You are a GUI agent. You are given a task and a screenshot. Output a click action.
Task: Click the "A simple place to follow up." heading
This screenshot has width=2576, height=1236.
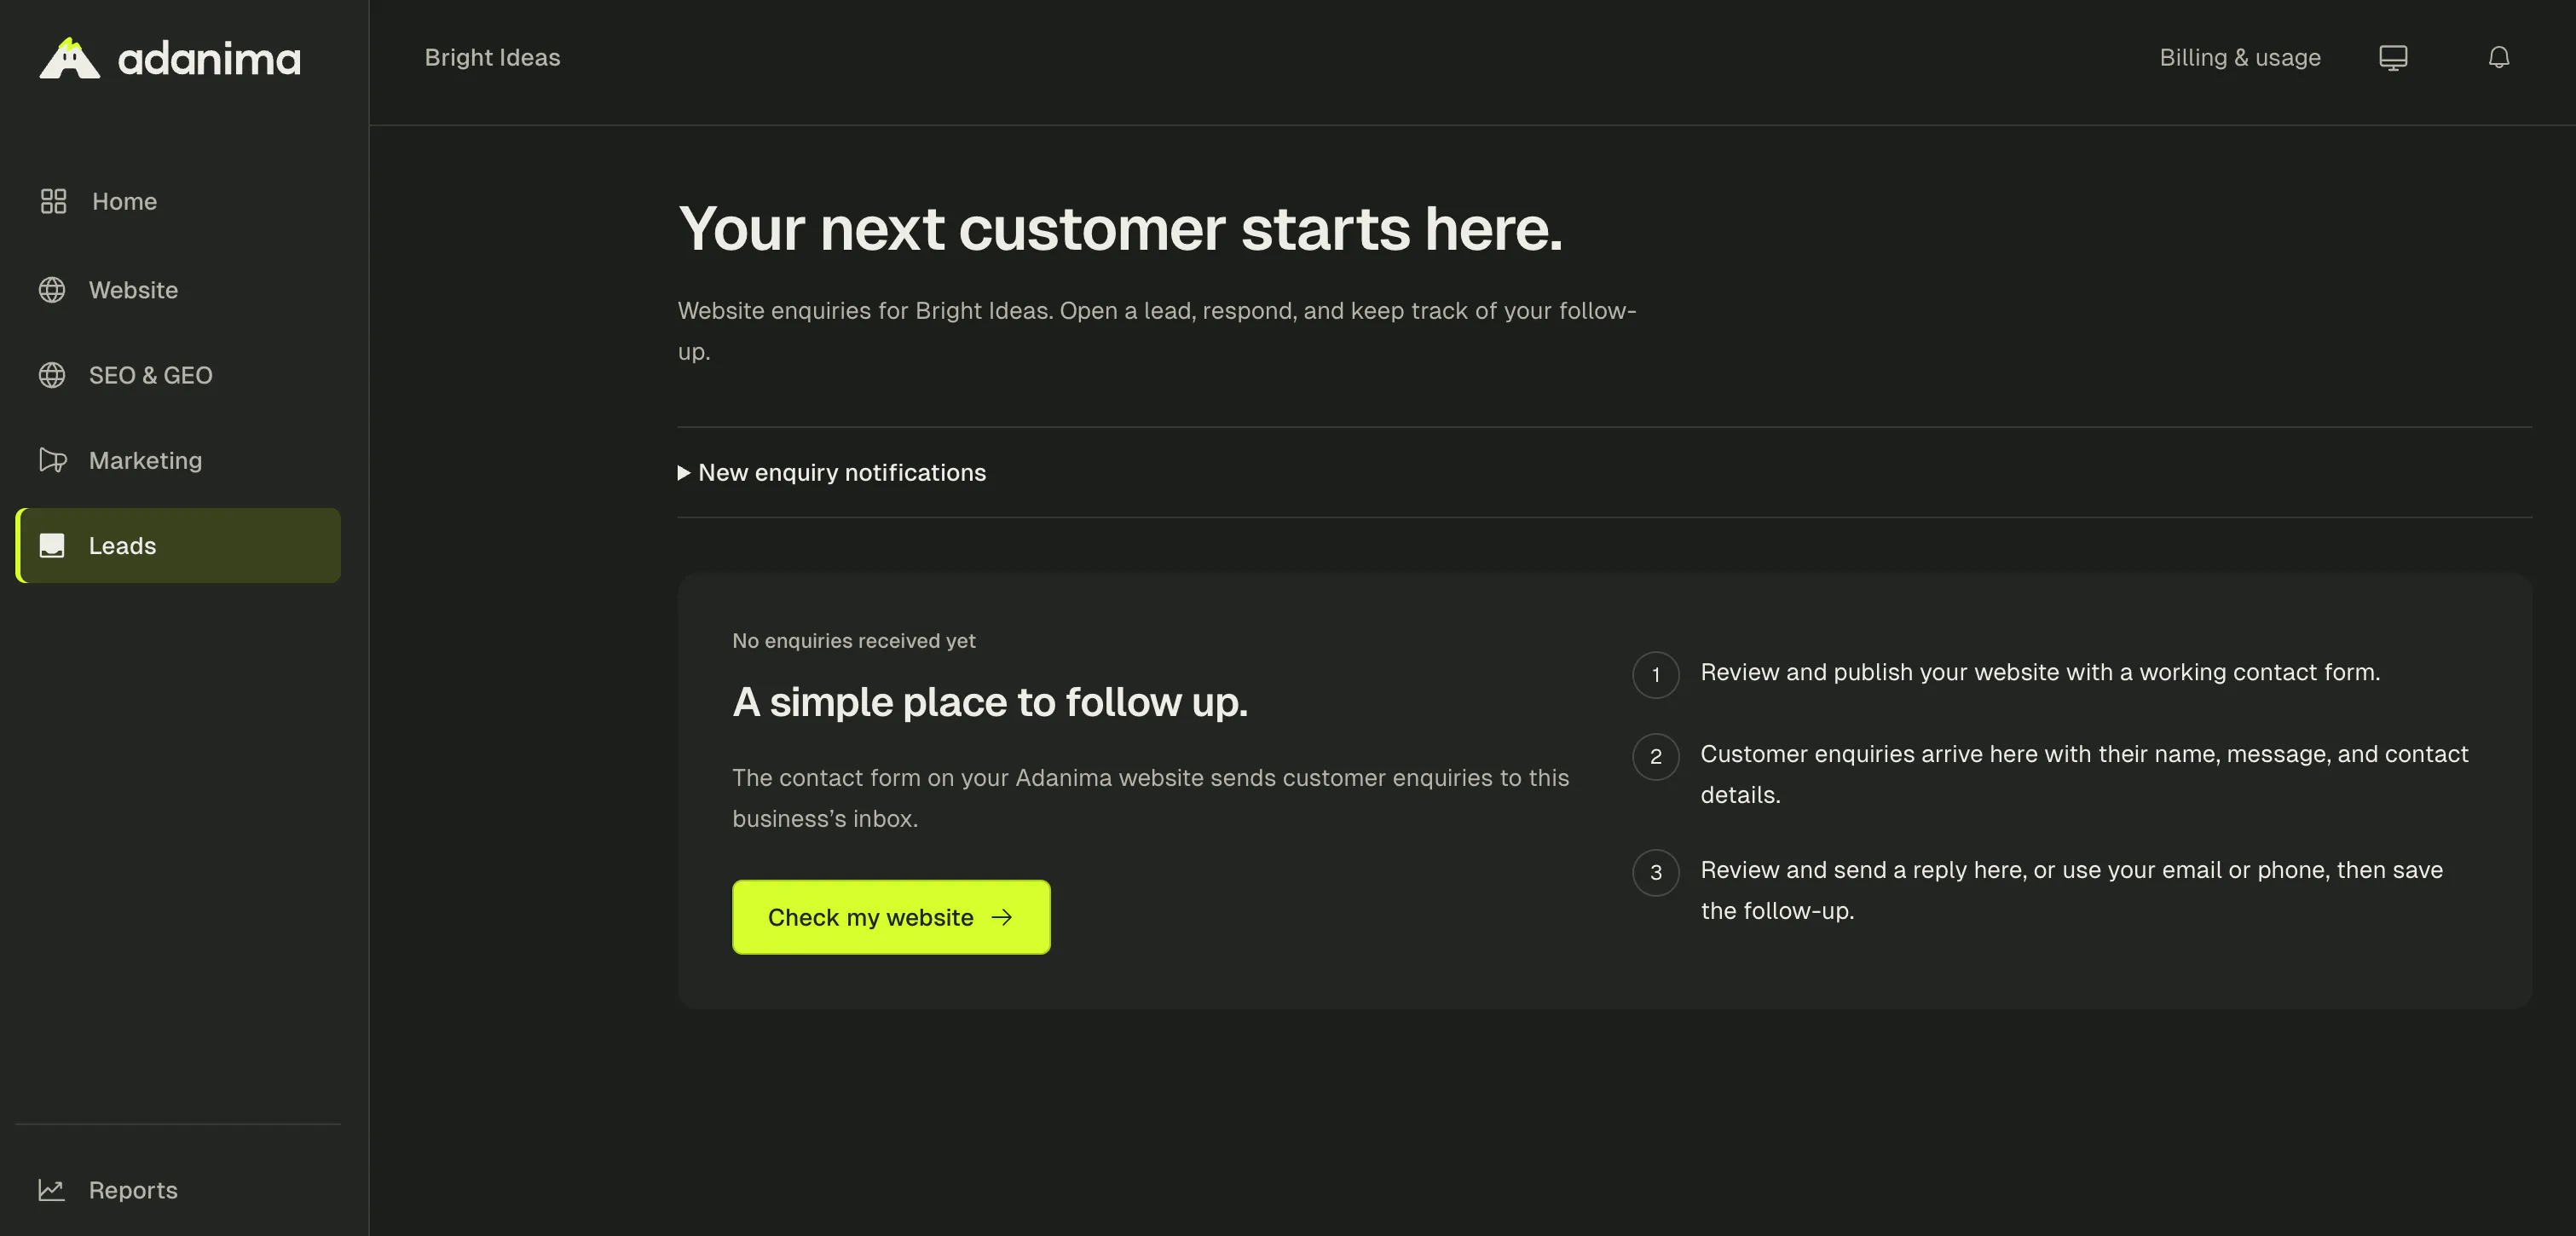(990, 702)
